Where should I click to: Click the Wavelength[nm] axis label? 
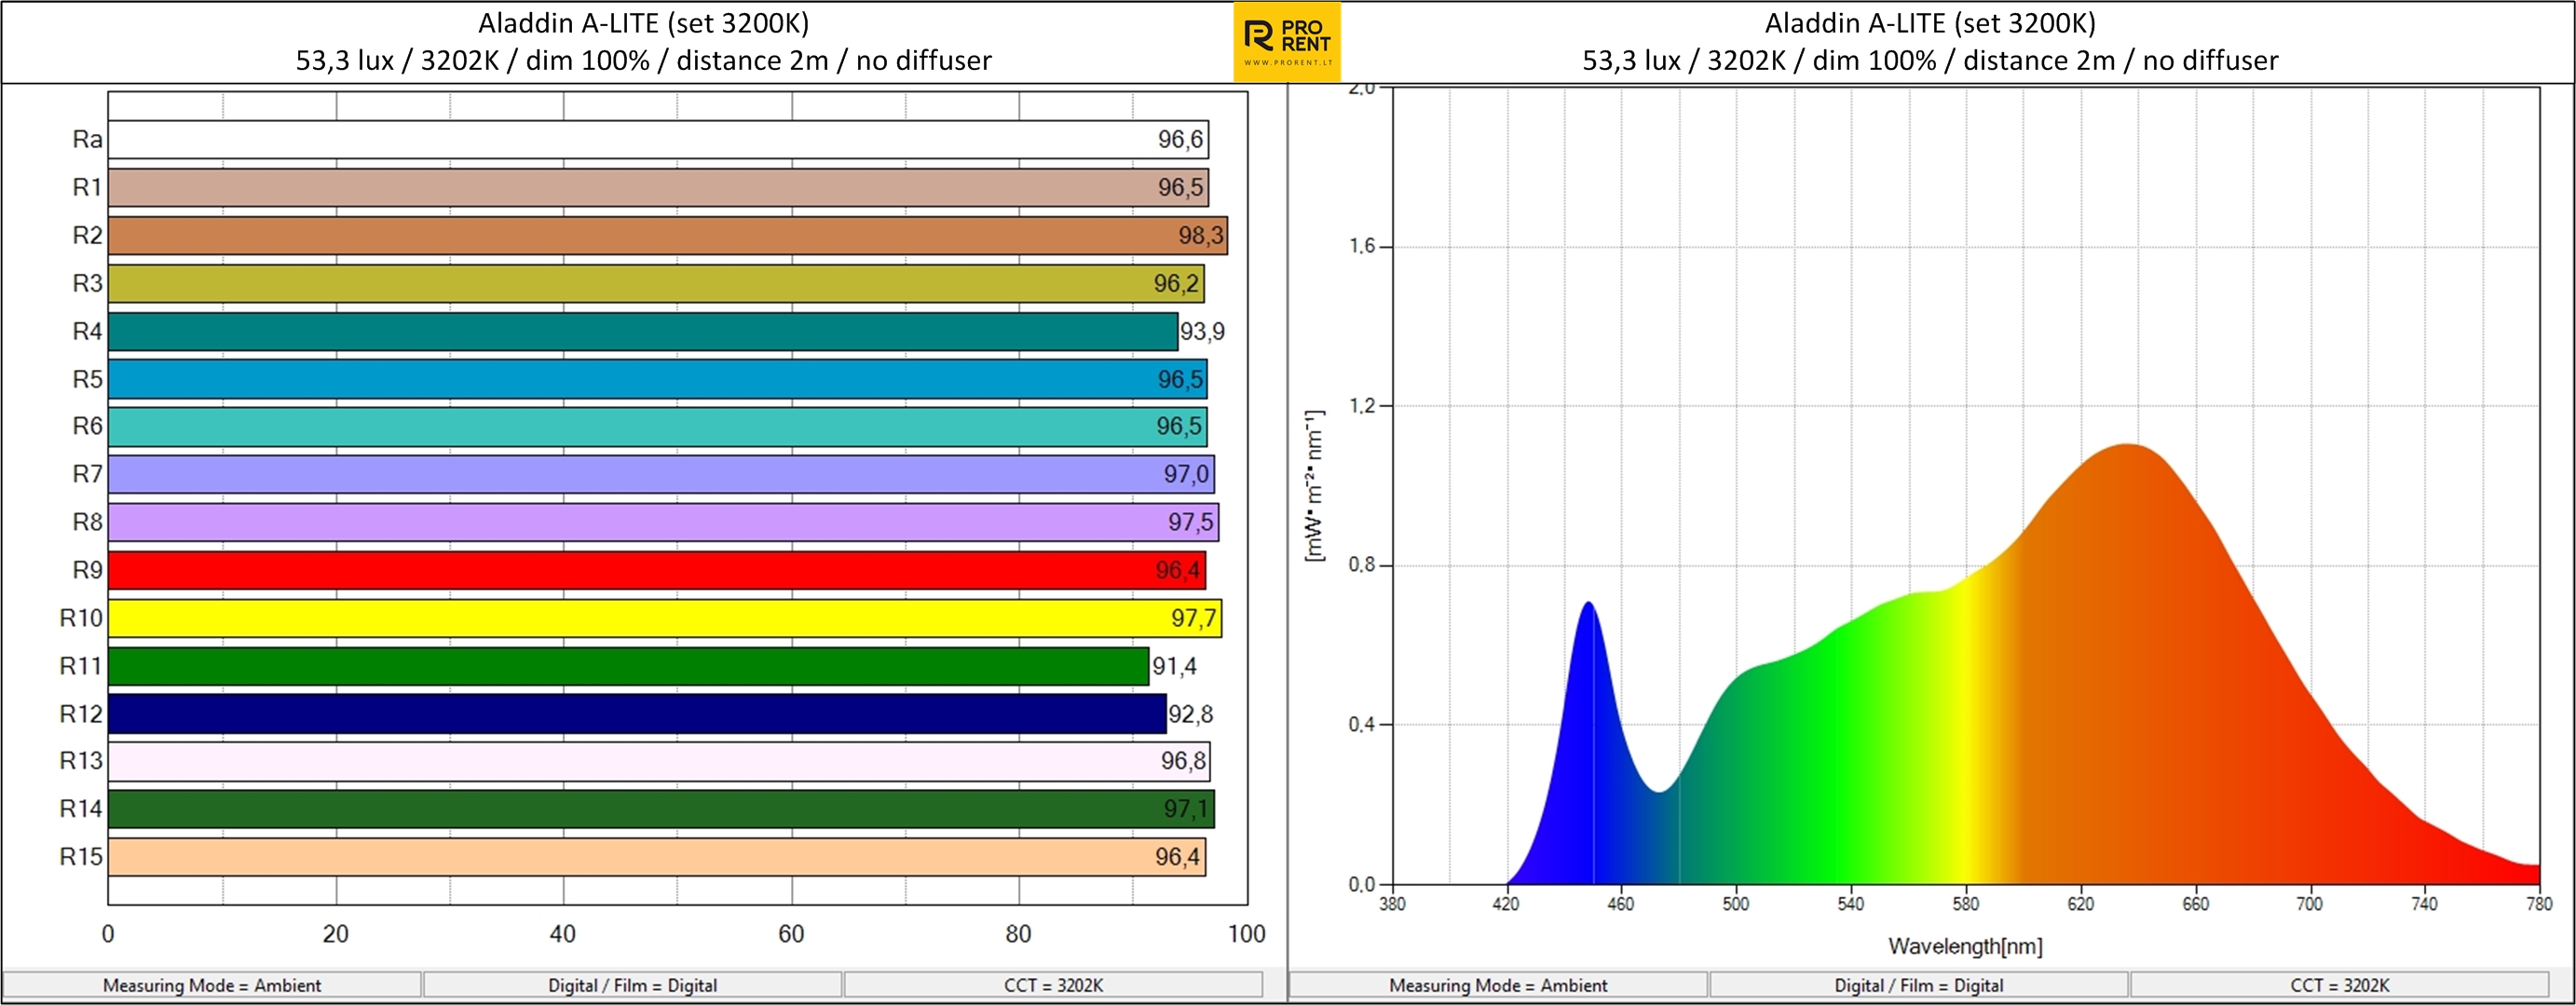point(1965,946)
